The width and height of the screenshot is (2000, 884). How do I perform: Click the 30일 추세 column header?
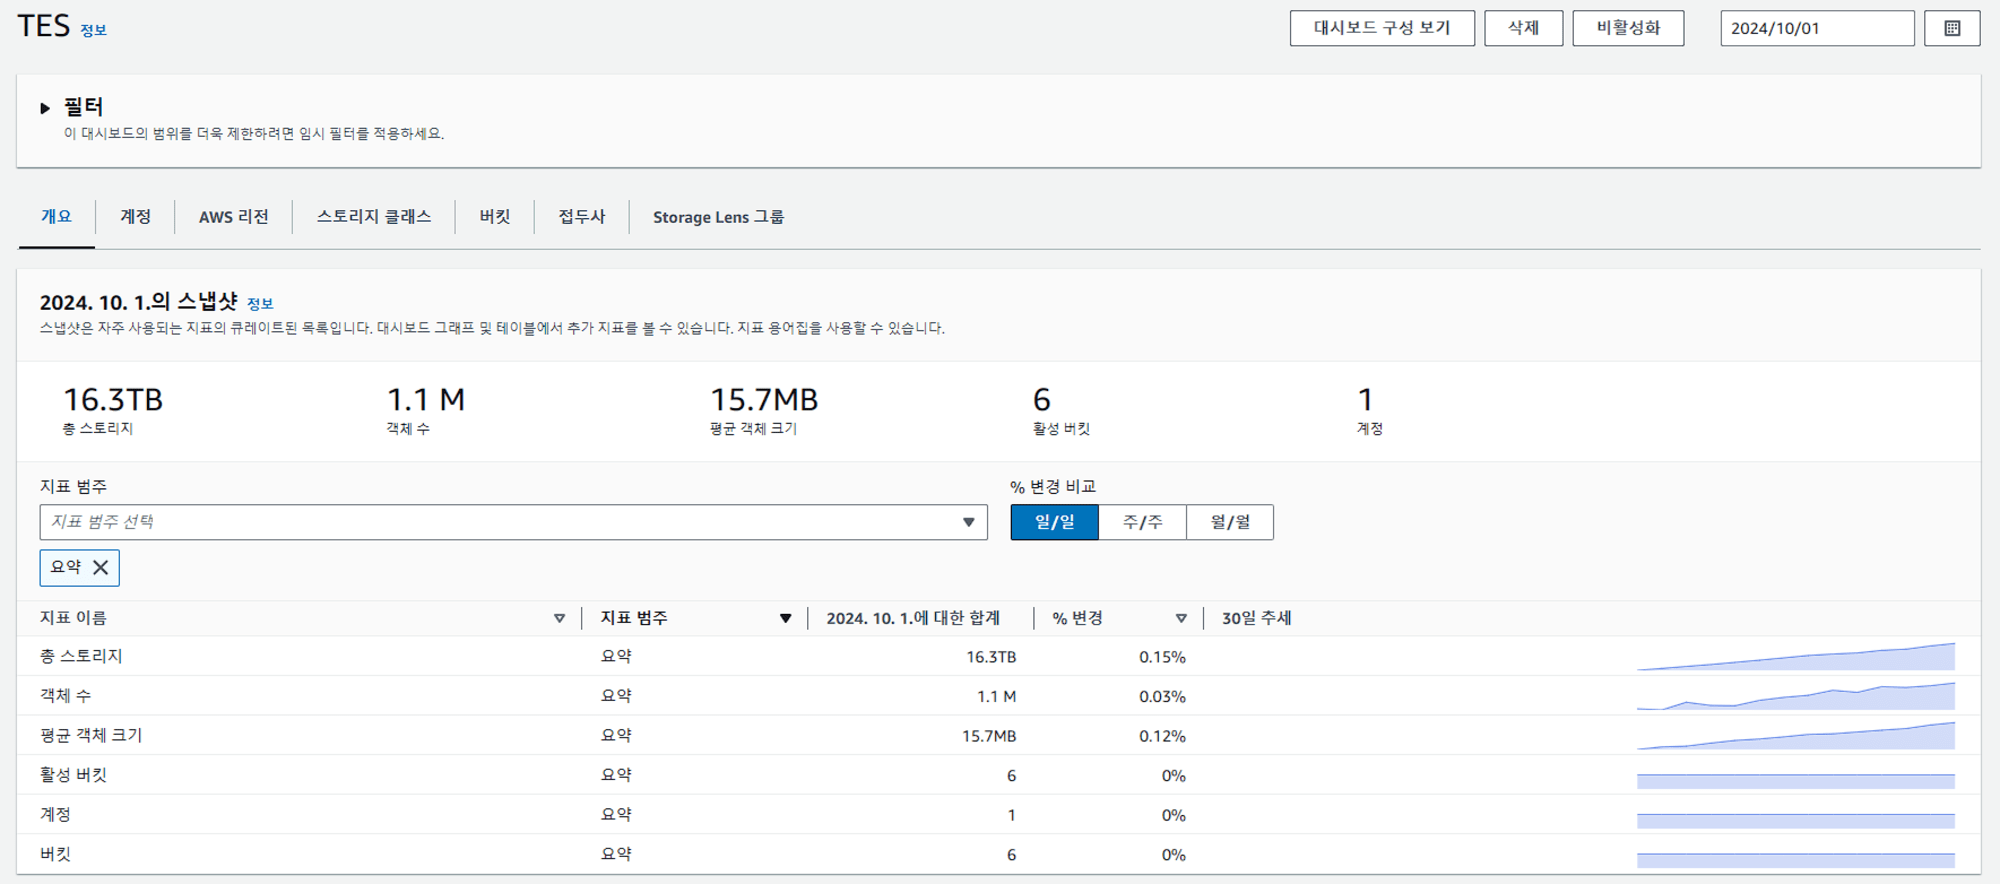point(1257,619)
